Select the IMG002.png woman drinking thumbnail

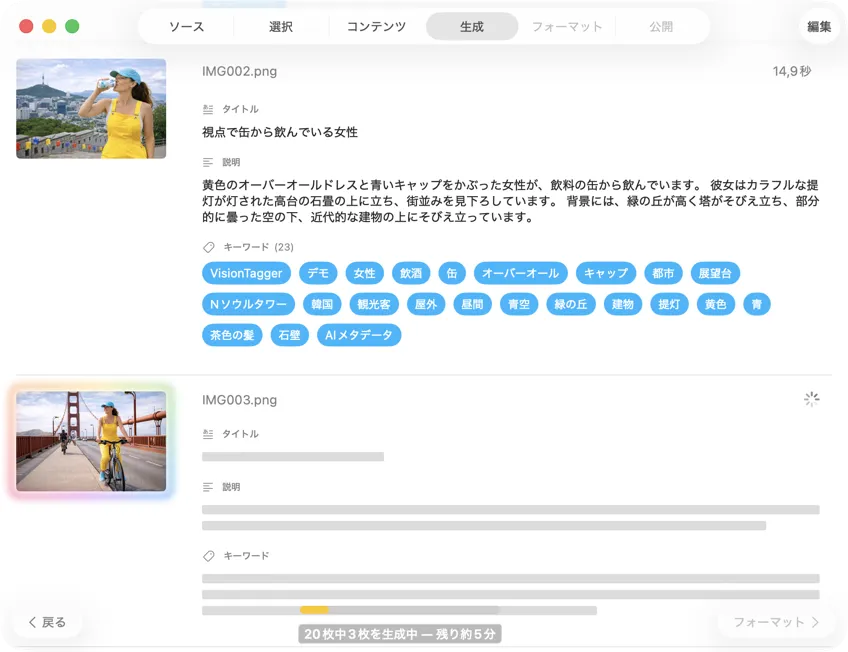coord(91,108)
